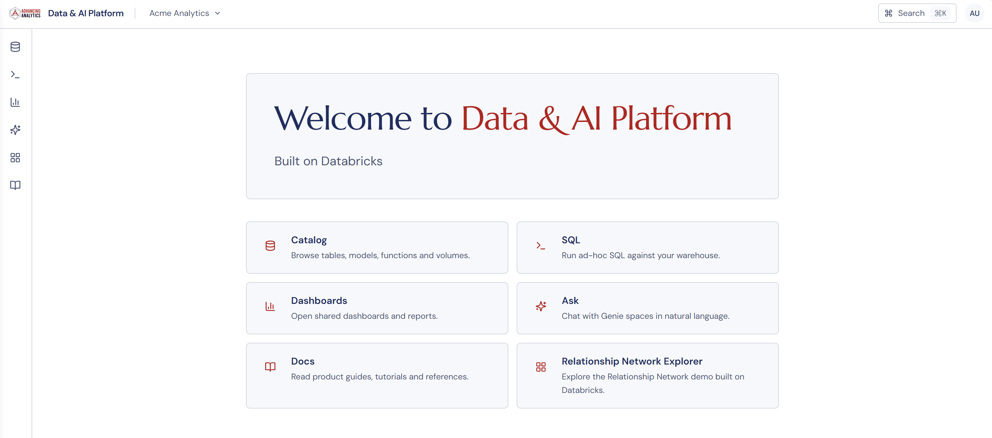Expand the Acme Analytics workspace dropdown
Screen dimensions: 992x438
[x=185, y=13]
